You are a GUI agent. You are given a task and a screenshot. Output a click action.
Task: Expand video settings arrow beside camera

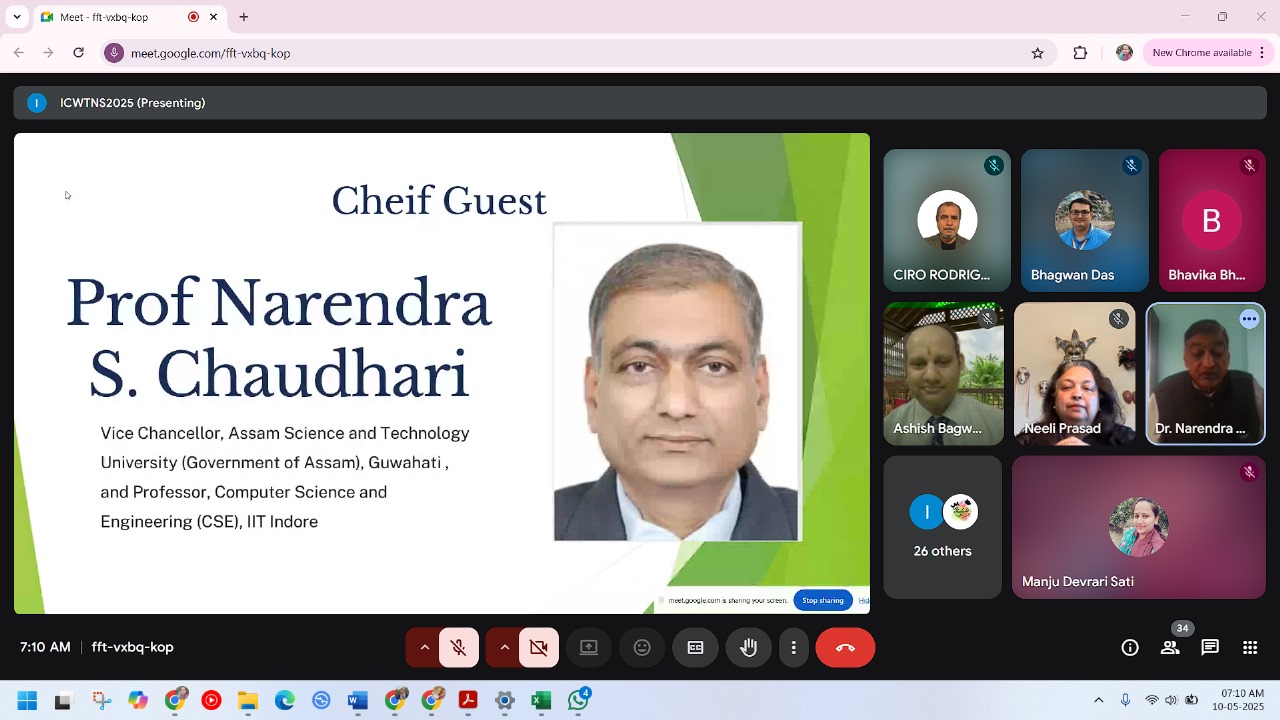tap(504, 648)
